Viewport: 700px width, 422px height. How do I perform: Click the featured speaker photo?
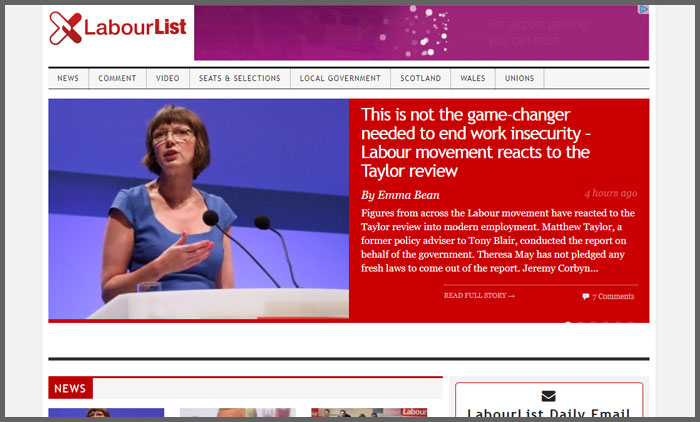(199, 209)
